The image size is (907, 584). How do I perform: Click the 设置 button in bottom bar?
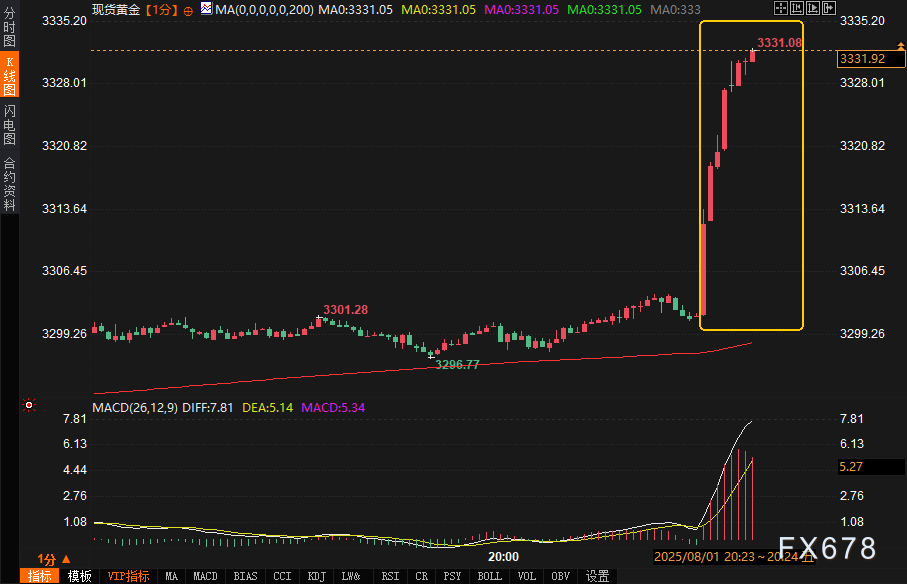(597, 576)
